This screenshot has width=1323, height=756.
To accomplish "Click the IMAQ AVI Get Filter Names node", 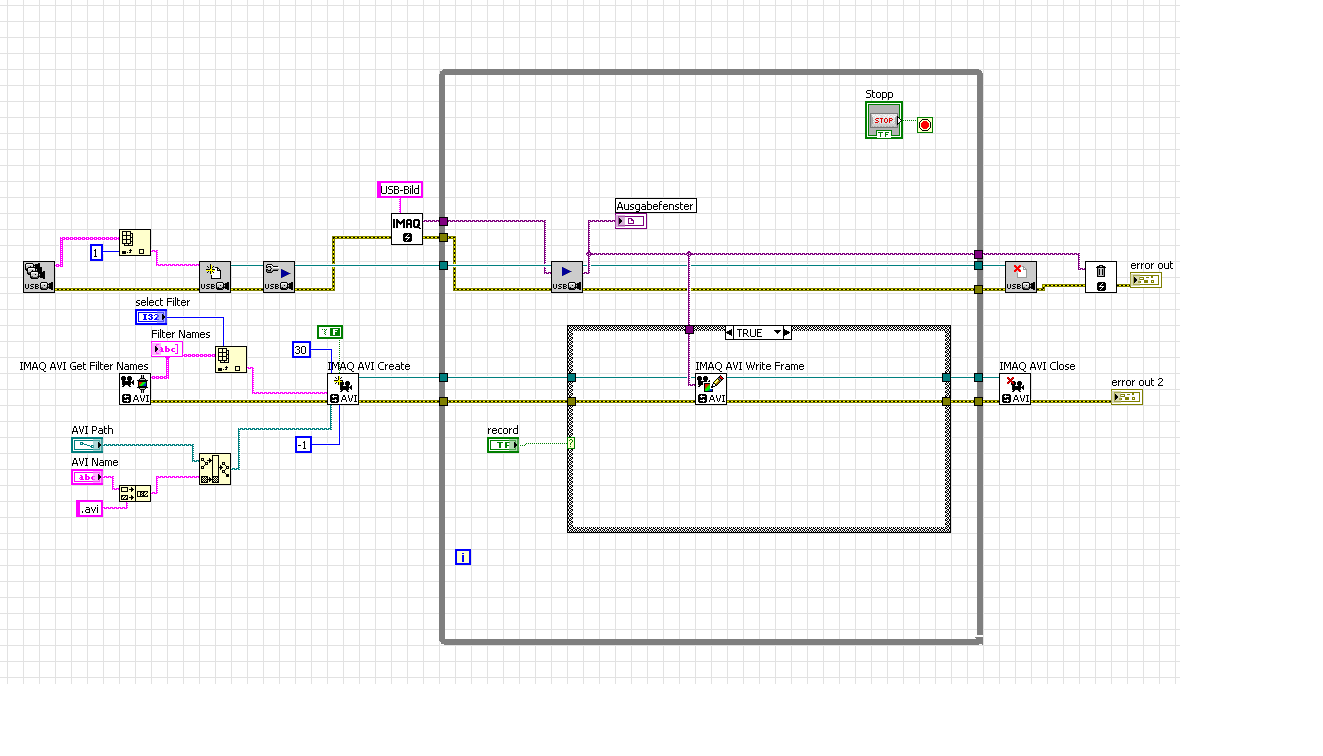I will tap(135, 389).
